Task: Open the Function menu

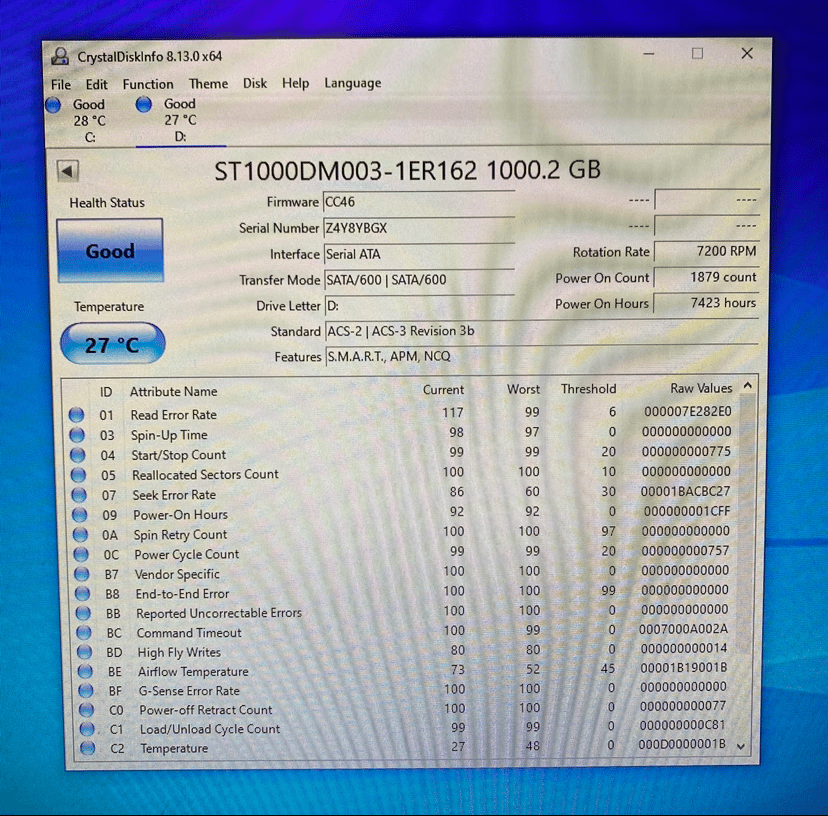Action: pos(148,85)
